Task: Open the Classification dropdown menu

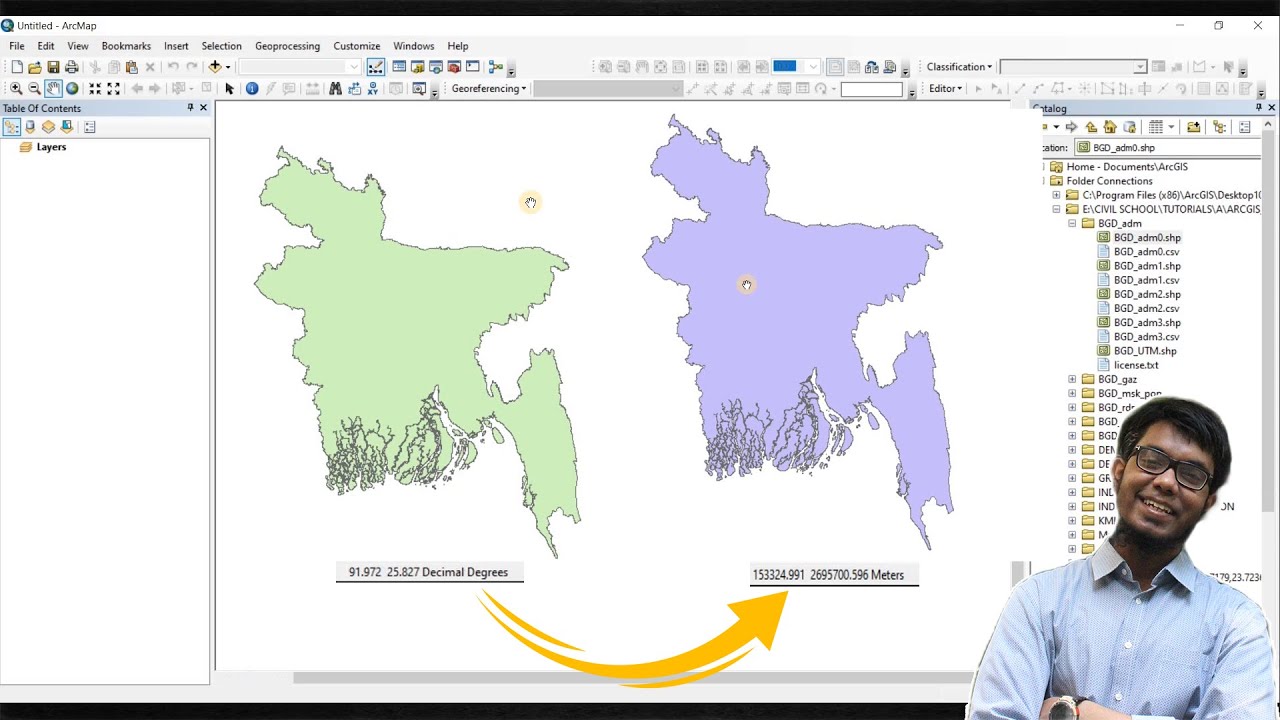Action: (959, 67)
